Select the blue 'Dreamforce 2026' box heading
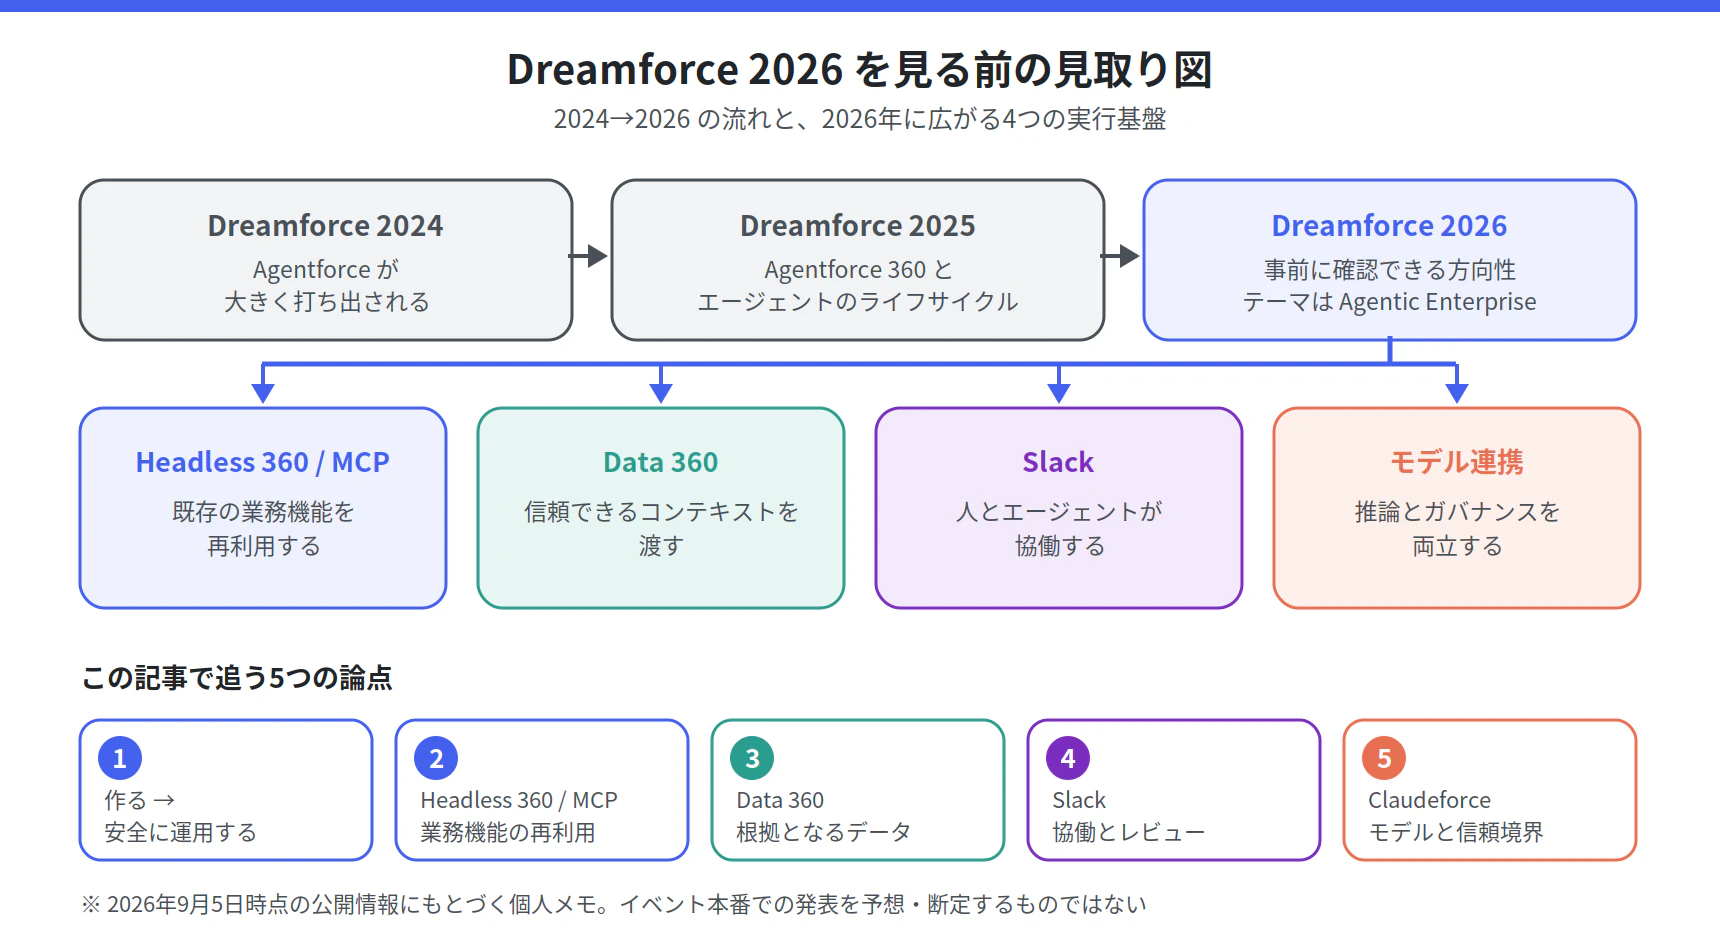The image size is (1720, 948). [x=1390, y=226]
